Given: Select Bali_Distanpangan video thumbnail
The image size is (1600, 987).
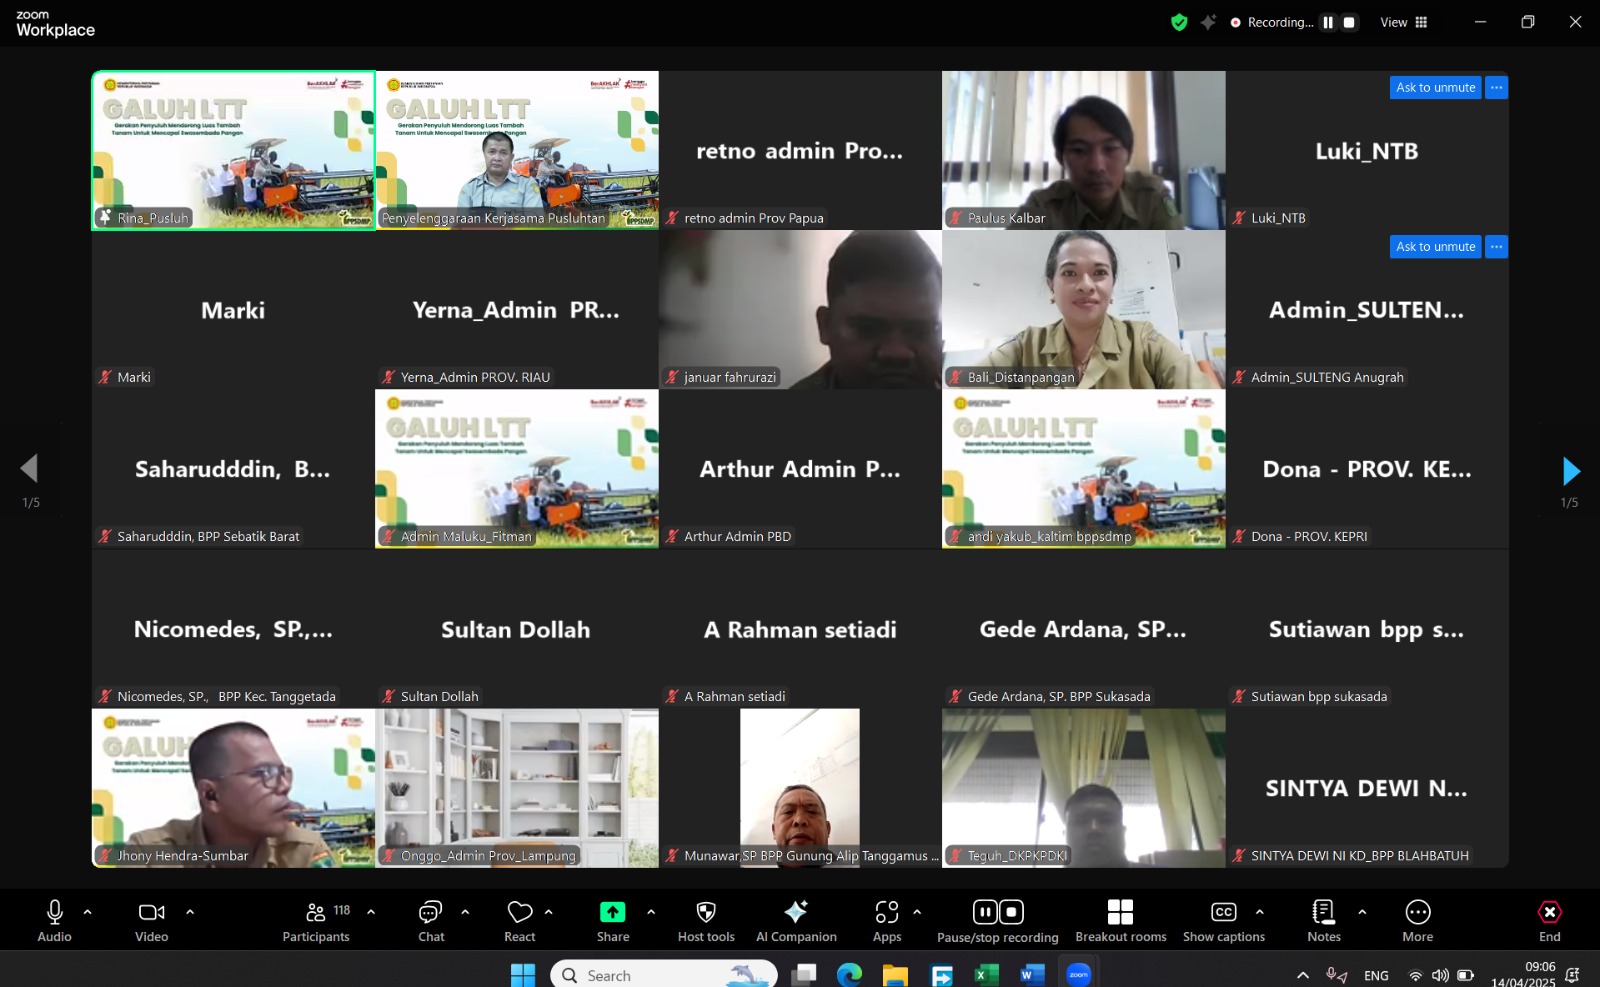Looking at the screenshot, I should tap(1083, 310).
